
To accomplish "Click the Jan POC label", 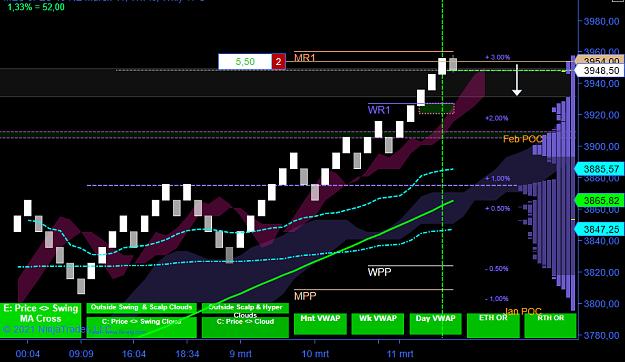I will click(x=523, y=311).
